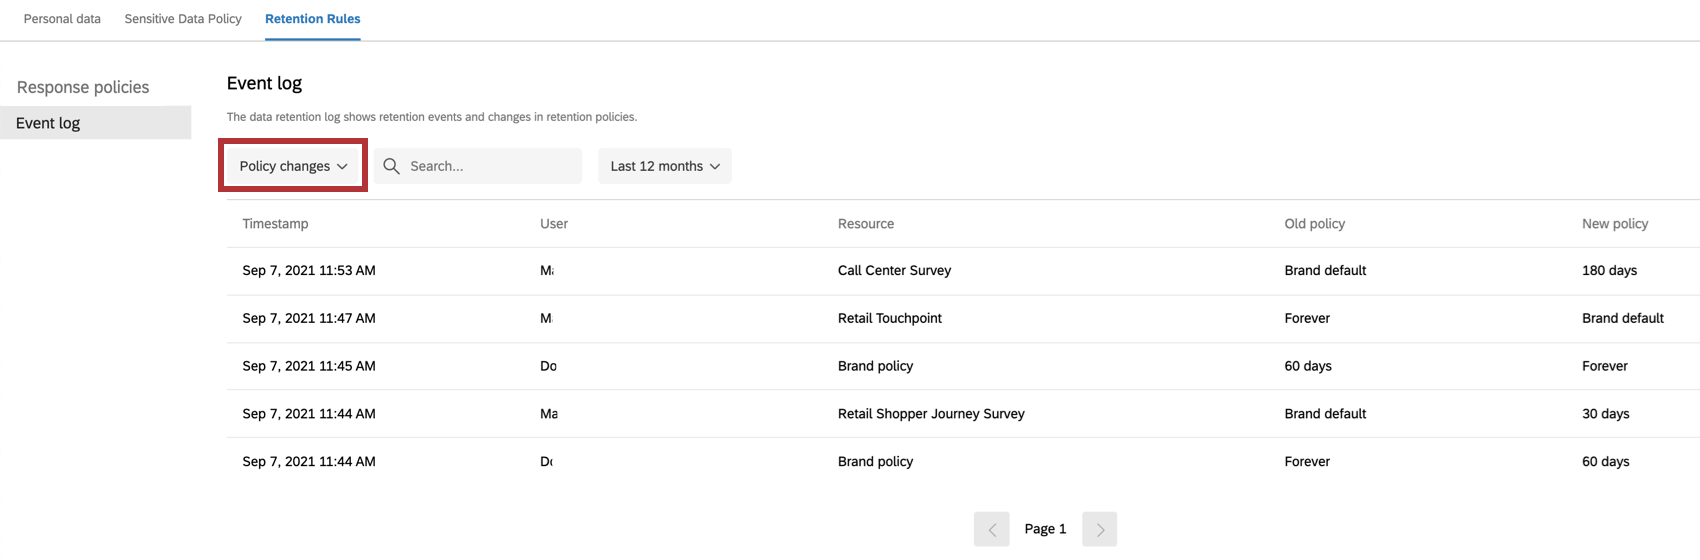Click the Resource column header

click(866, 224)
